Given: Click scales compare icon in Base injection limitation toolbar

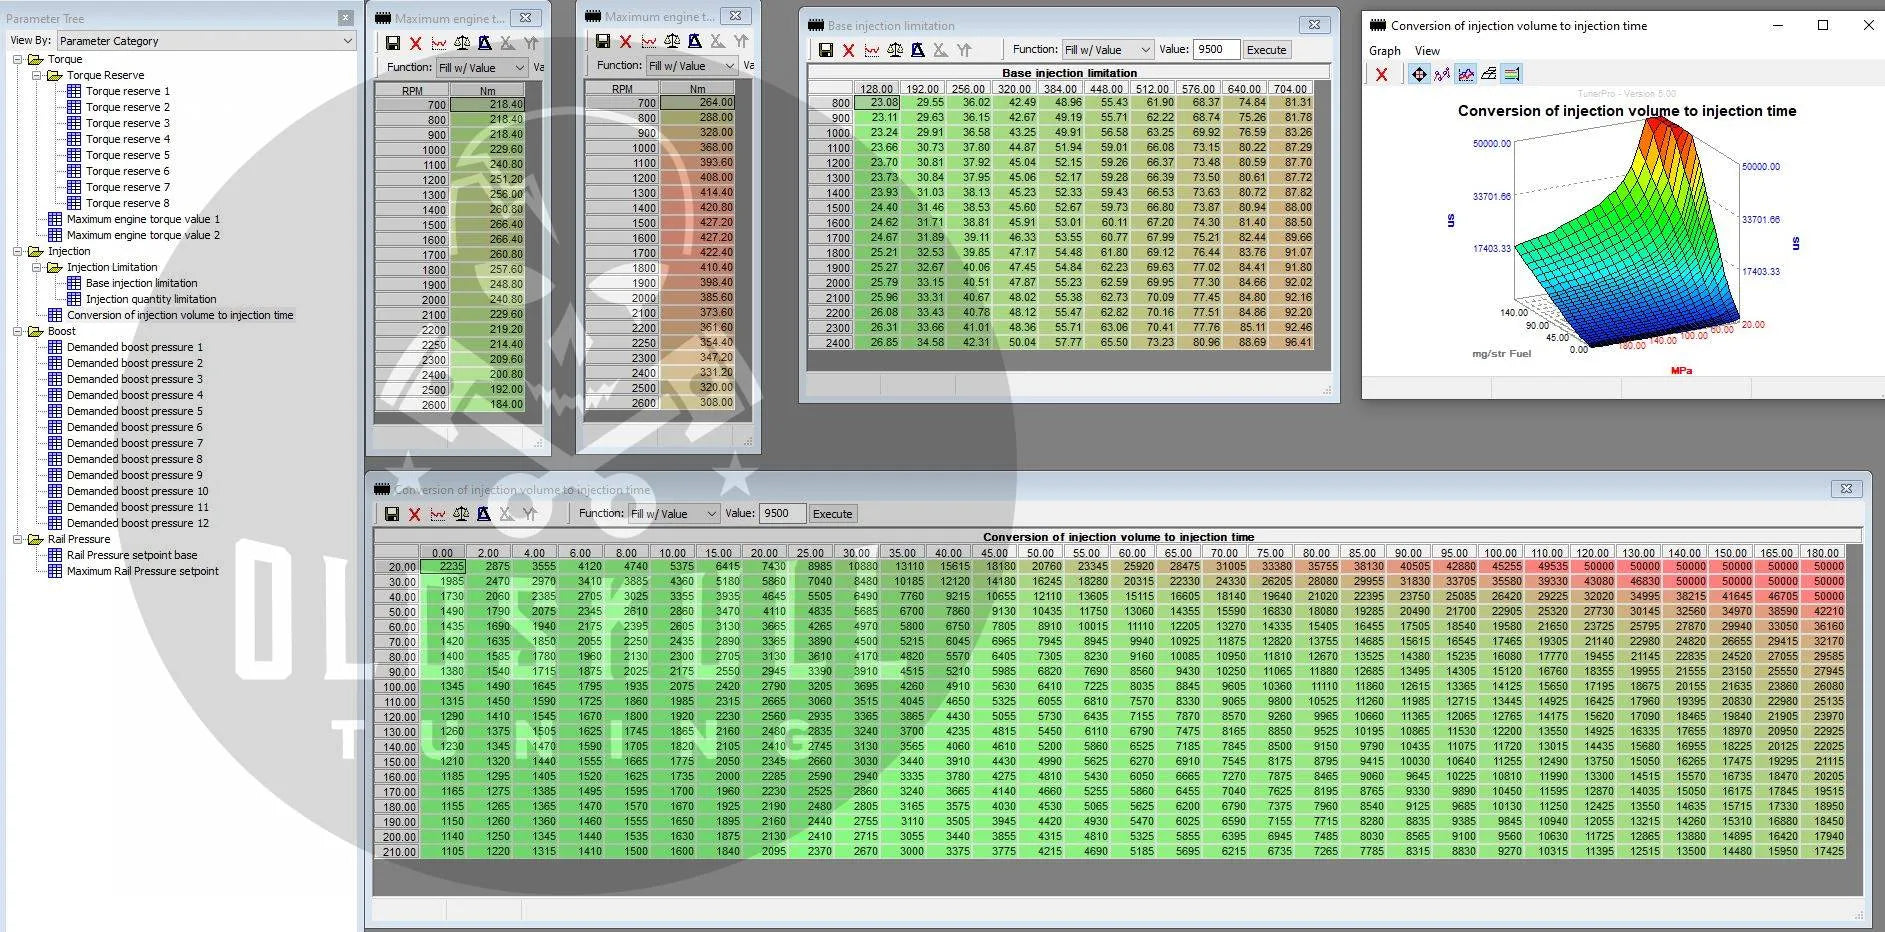Looking at the screenshot, I should click(895, 50).
